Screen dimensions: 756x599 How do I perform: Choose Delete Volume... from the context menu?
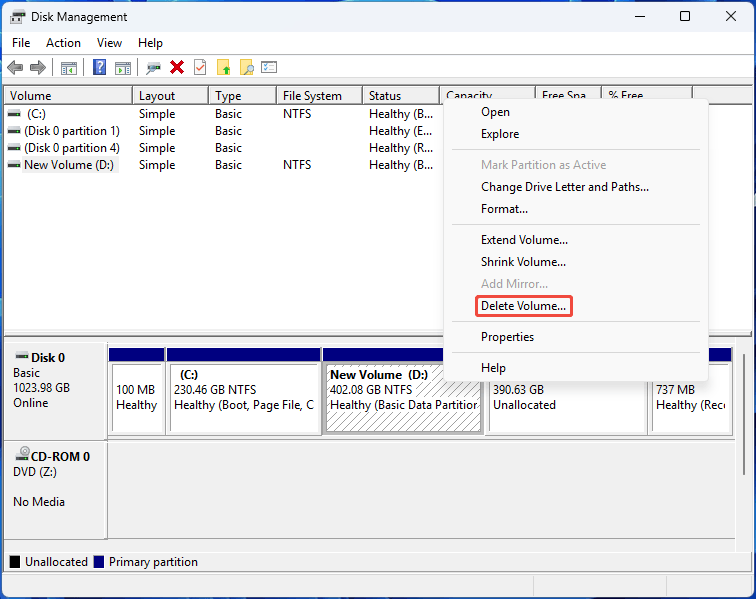pos(576,306)
